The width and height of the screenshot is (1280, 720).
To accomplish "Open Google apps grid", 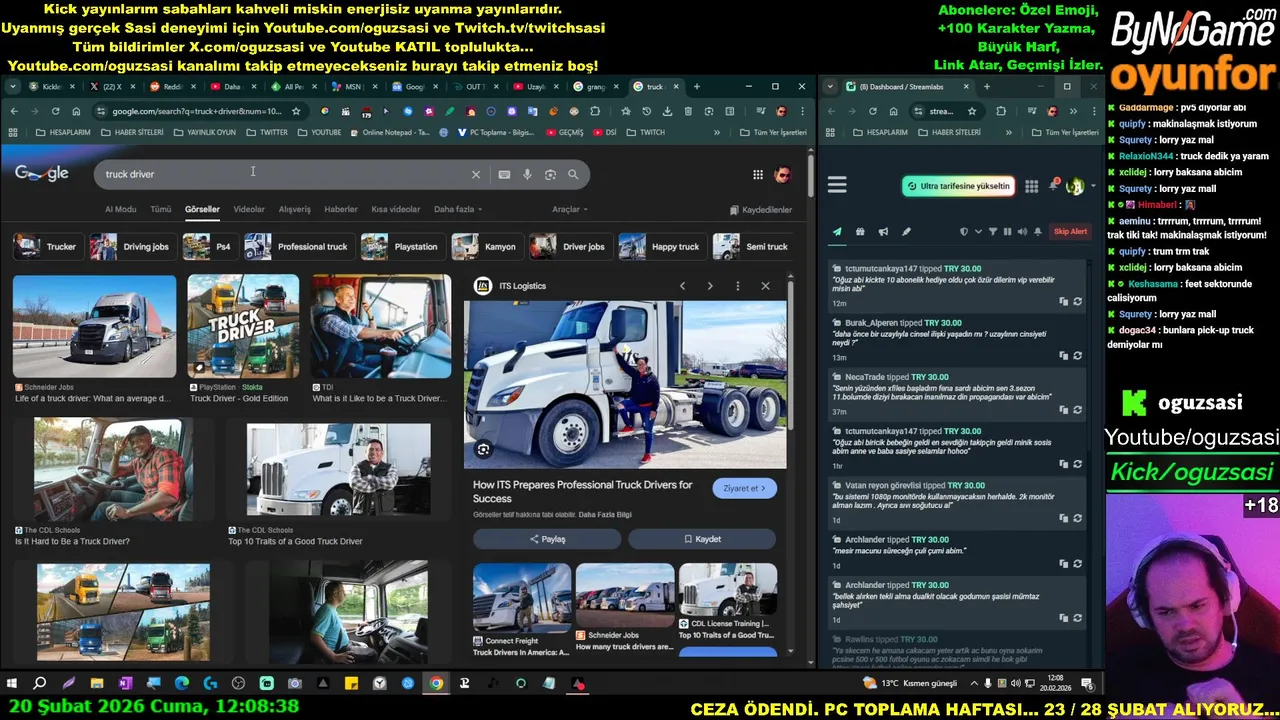I will coord(758,175).
